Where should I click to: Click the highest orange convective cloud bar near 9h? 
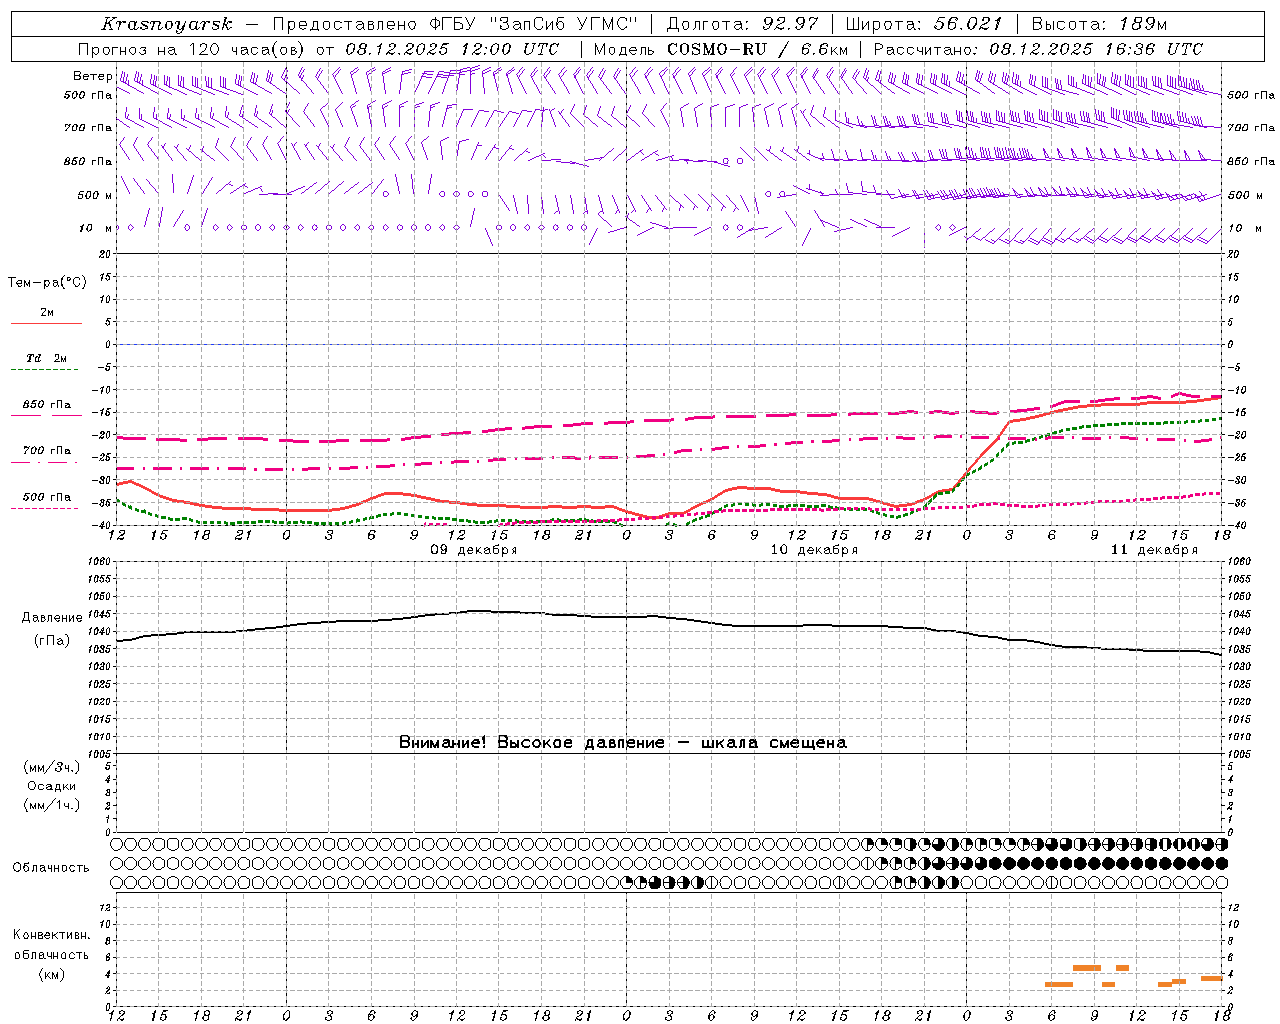(x=1087, y=968)
